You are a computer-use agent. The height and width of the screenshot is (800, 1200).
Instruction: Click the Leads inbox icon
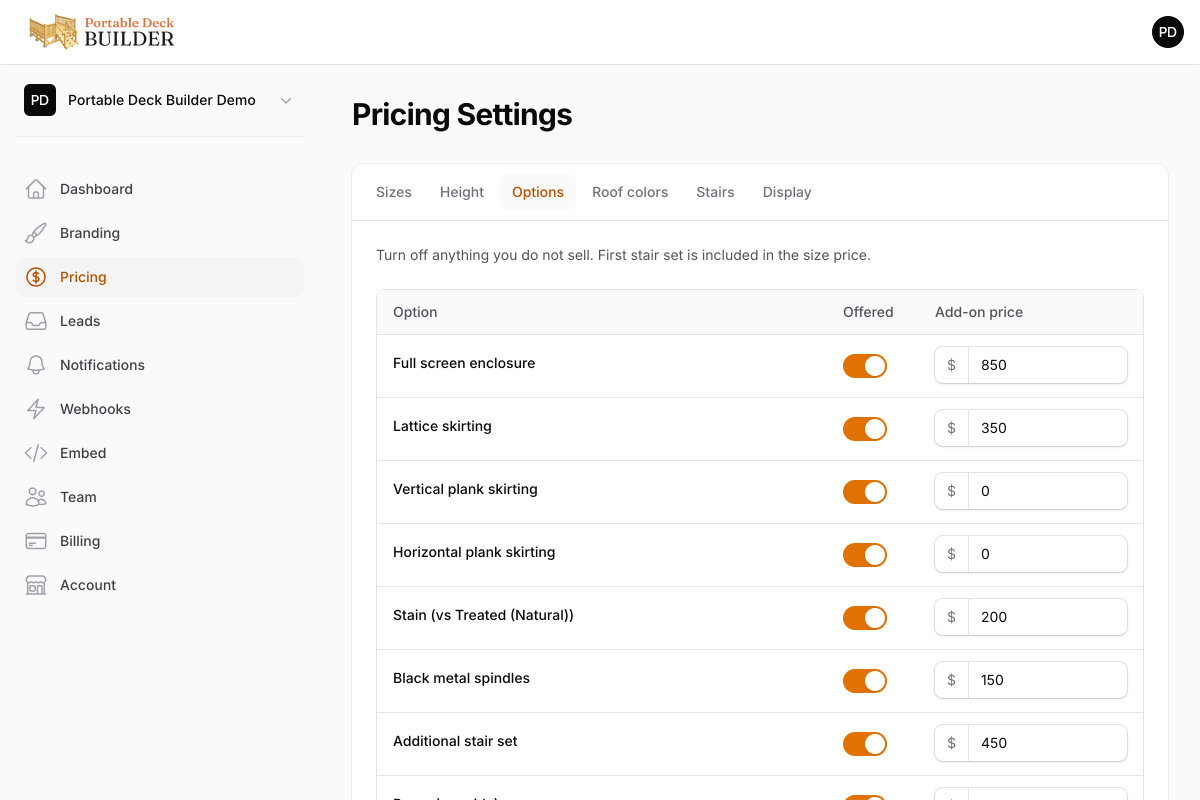tap(36, 321)
